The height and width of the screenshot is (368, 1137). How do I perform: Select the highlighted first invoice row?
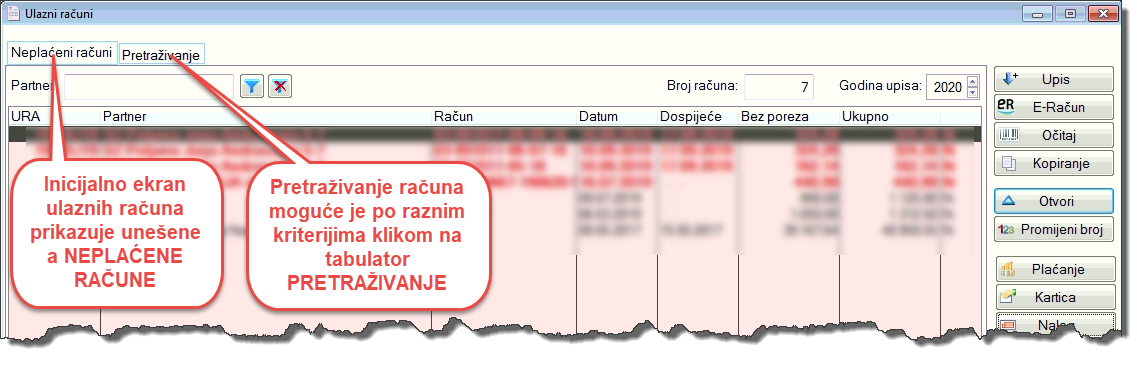point(495,134)
